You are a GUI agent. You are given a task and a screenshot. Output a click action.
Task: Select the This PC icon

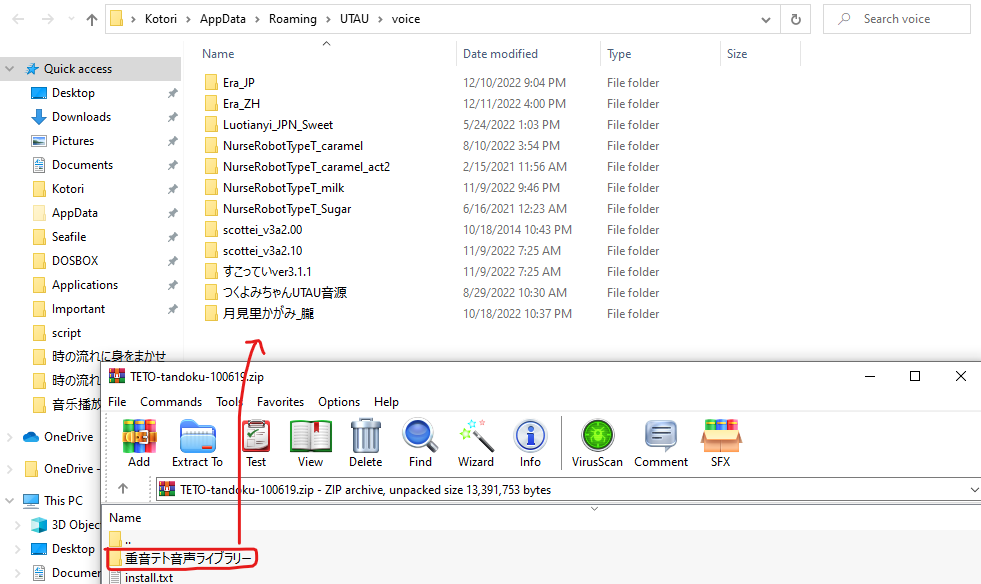pyautogui.click(x=31, y=501)
